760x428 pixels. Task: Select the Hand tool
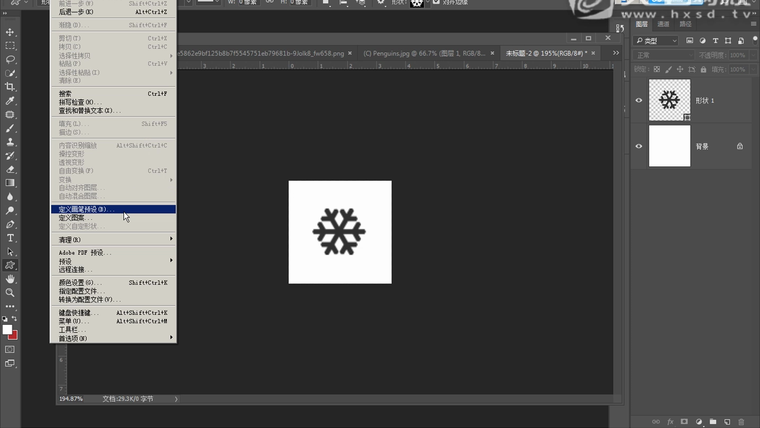10,279
